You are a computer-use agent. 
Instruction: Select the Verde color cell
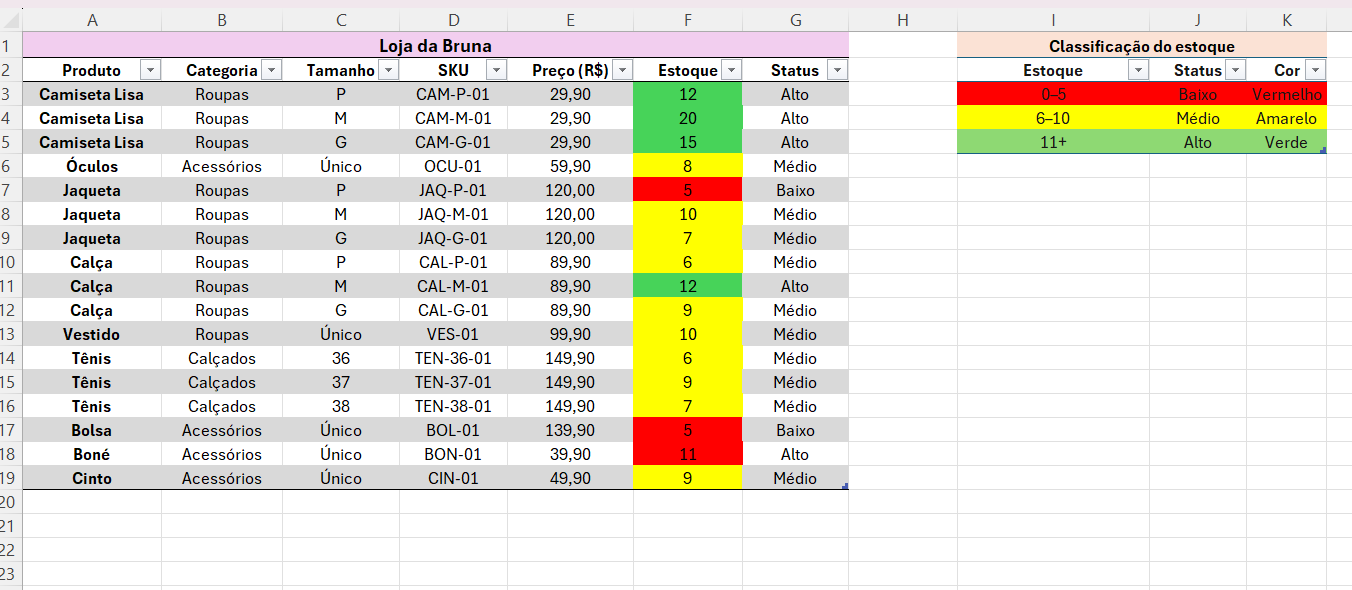pos(1287,142)
